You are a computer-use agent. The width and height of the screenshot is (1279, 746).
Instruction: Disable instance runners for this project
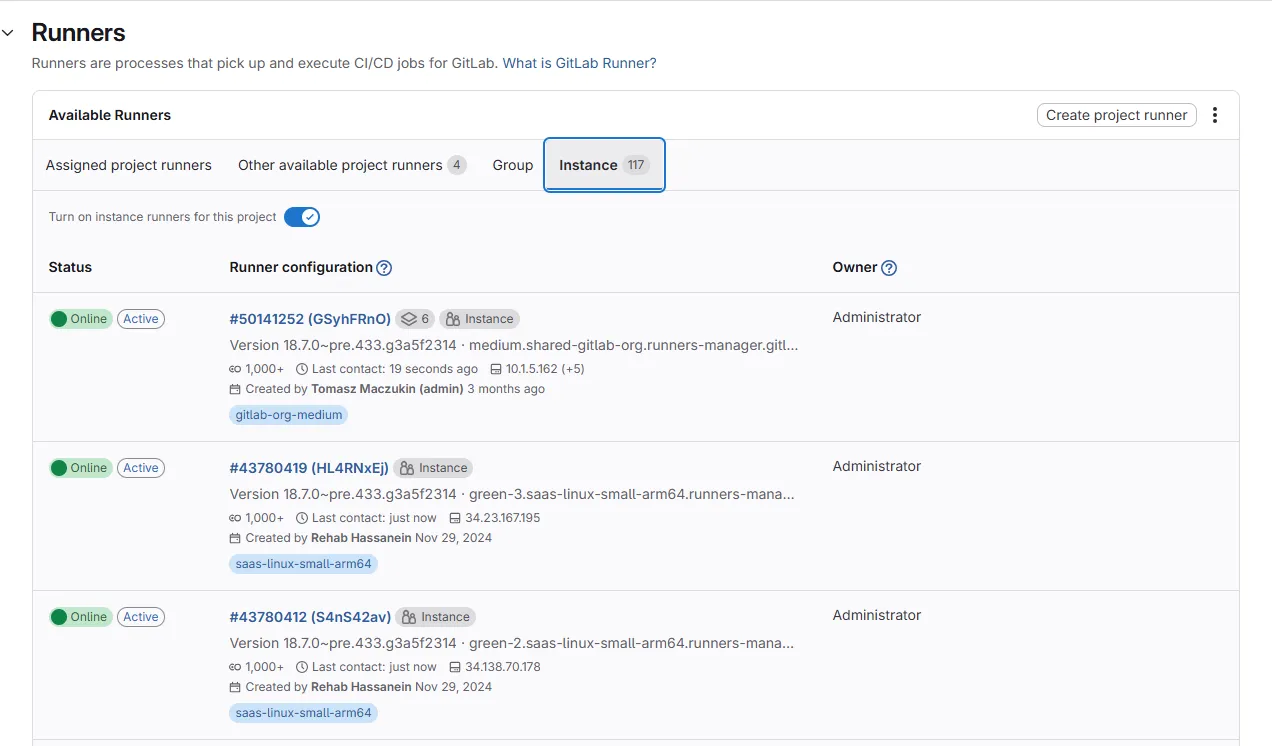click(301, 217)
